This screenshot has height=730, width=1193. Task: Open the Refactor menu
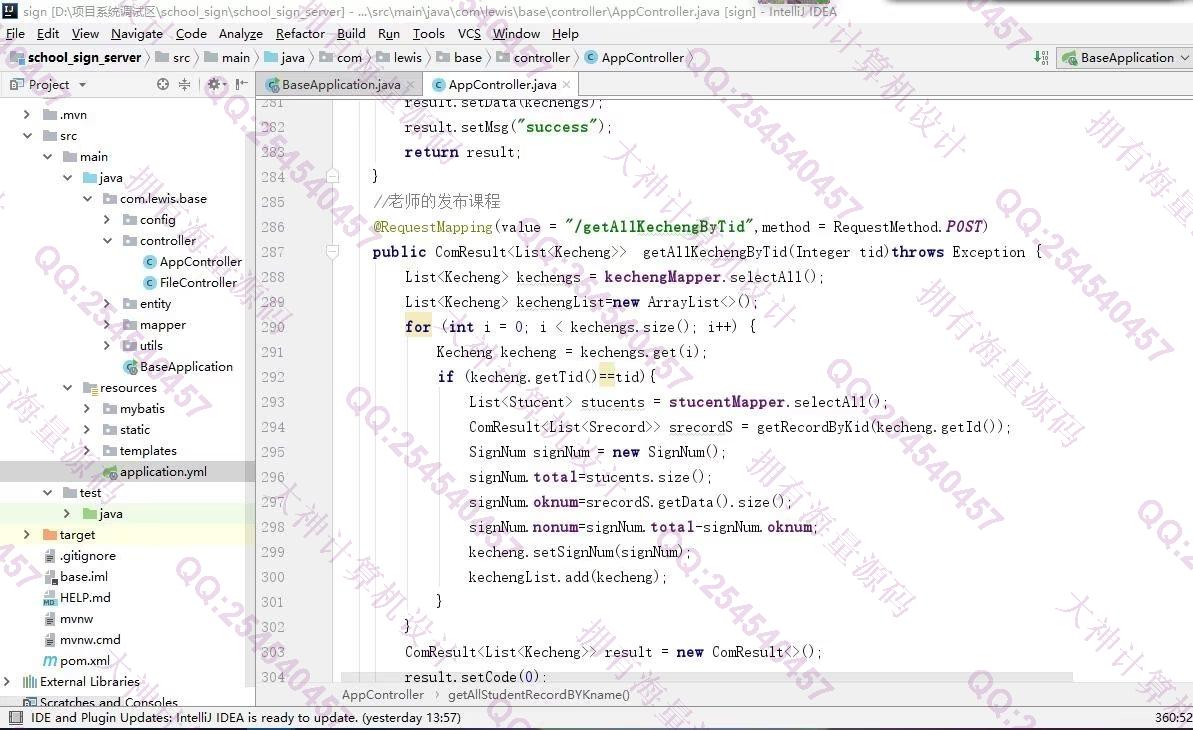tap(301, 33)
